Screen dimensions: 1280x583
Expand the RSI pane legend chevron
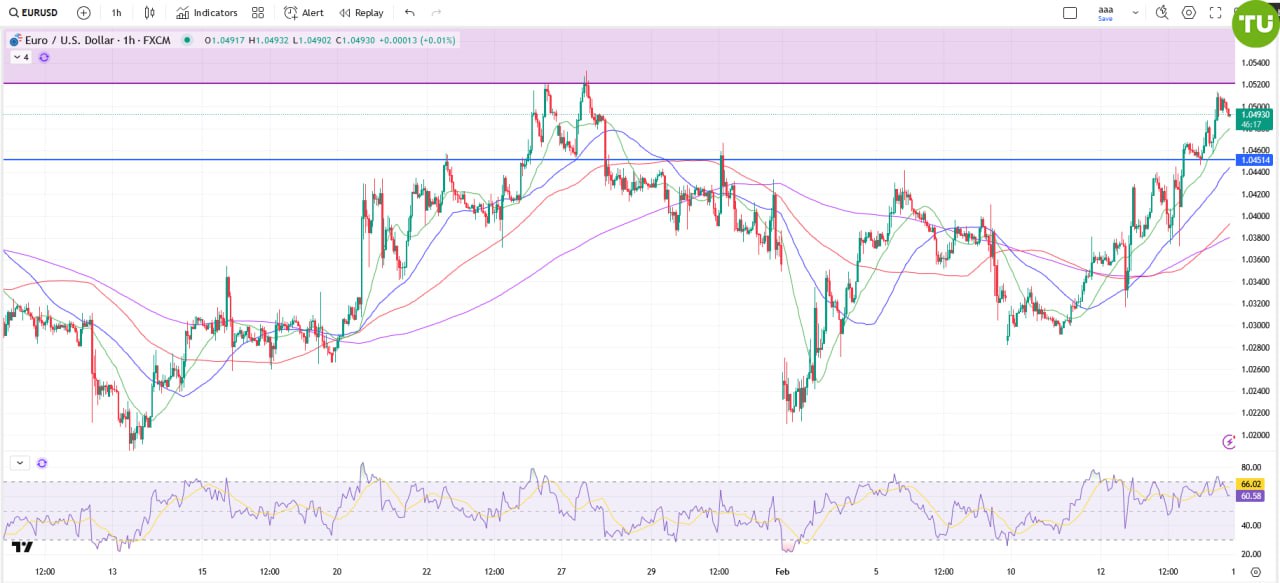click(20, 463)
